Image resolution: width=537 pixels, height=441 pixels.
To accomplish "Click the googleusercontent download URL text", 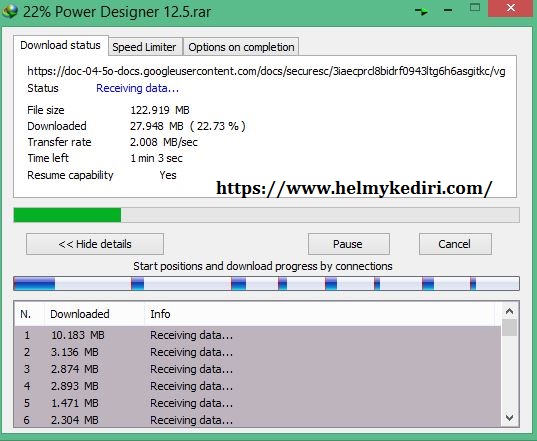I will click(x=266, y=71).
